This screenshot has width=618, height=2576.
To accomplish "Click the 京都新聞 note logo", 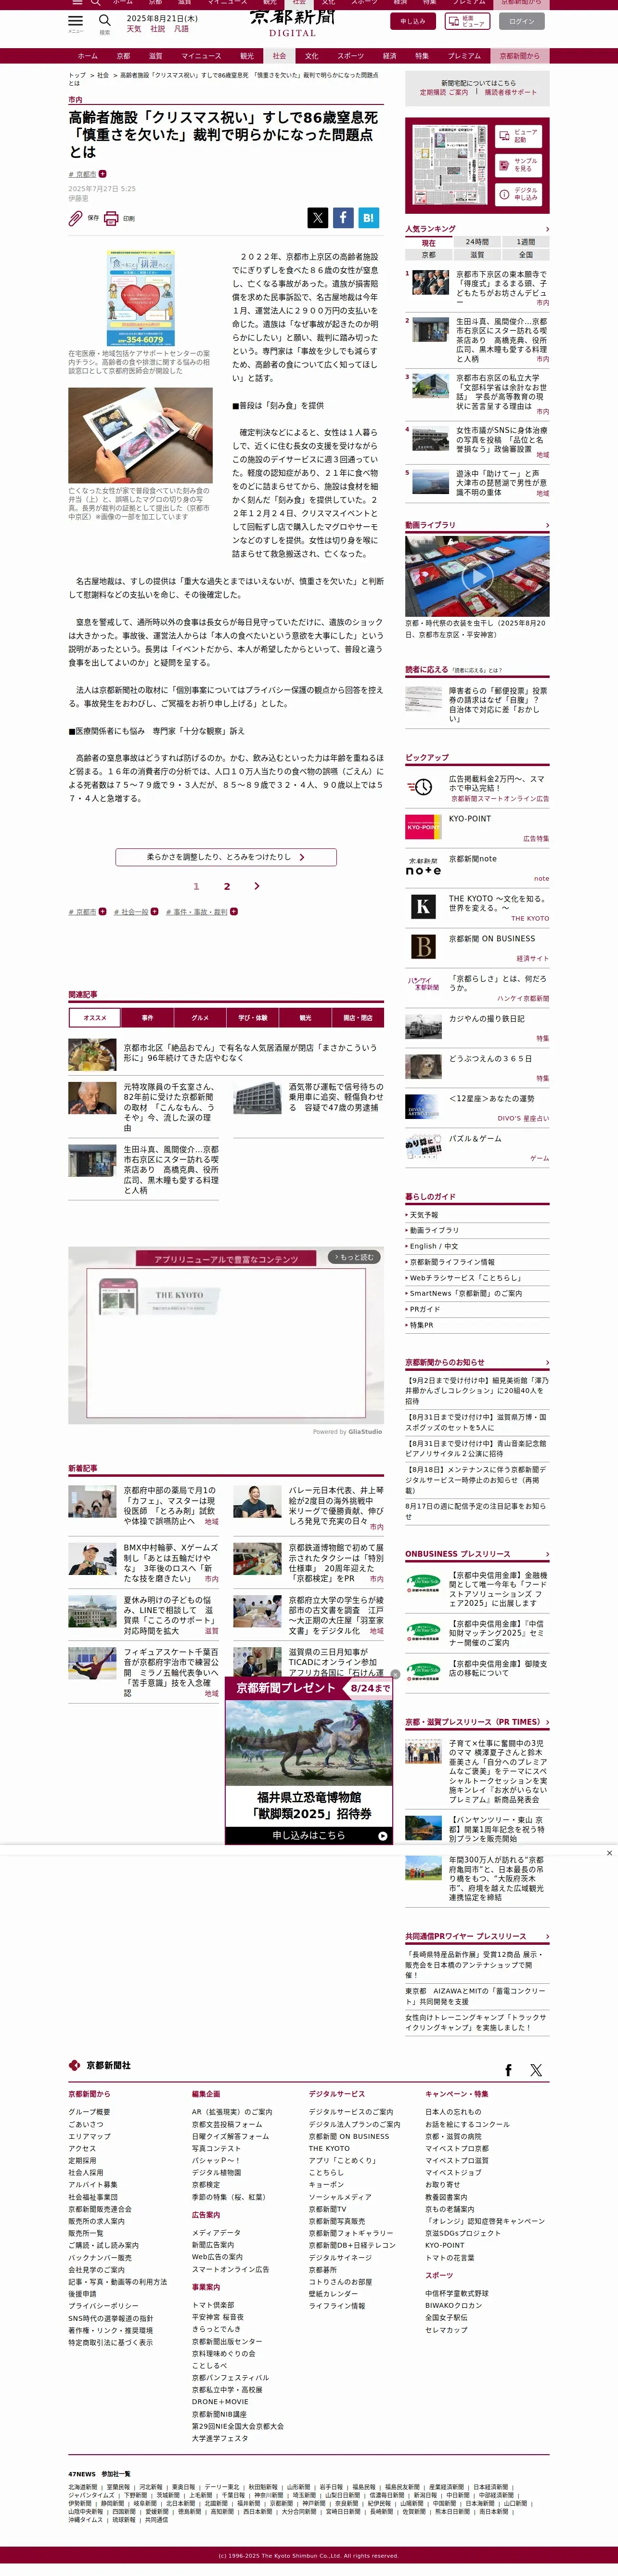I will [423, 867].
